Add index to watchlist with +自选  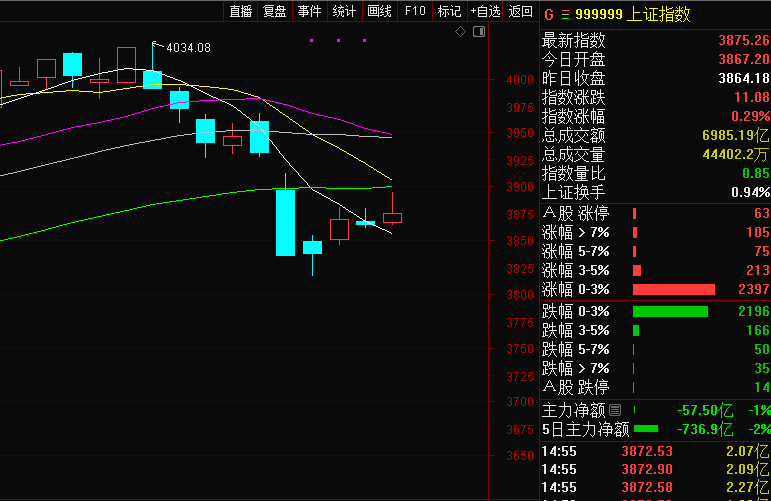pos(485,11)
